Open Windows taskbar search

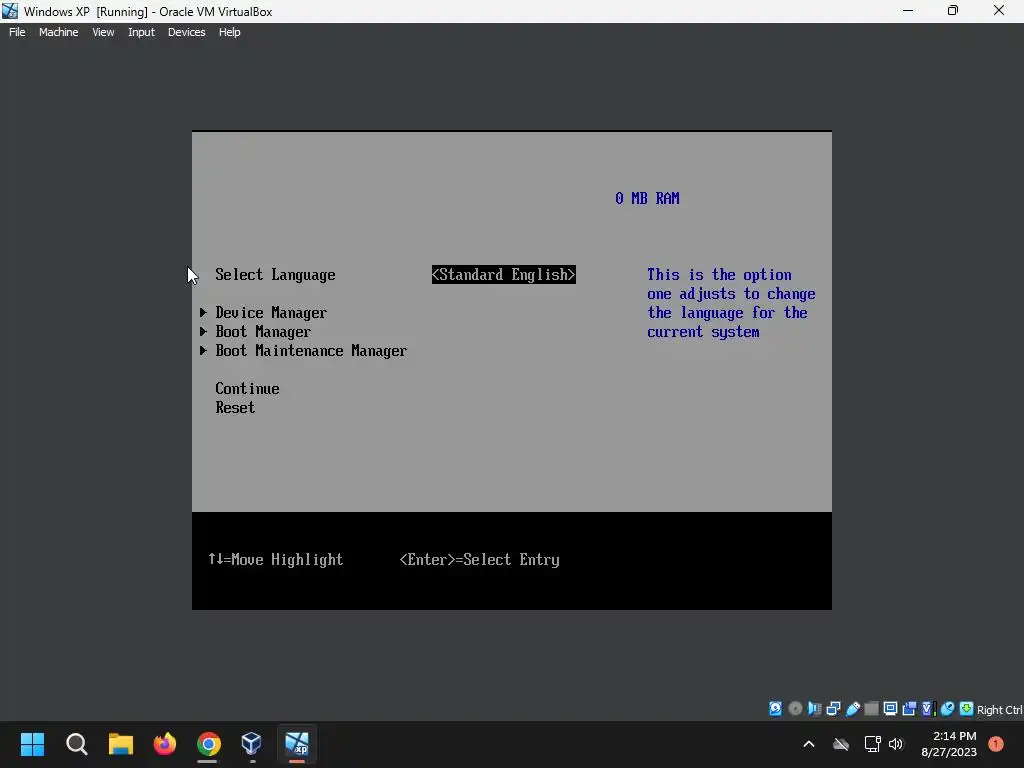point(76,744)
